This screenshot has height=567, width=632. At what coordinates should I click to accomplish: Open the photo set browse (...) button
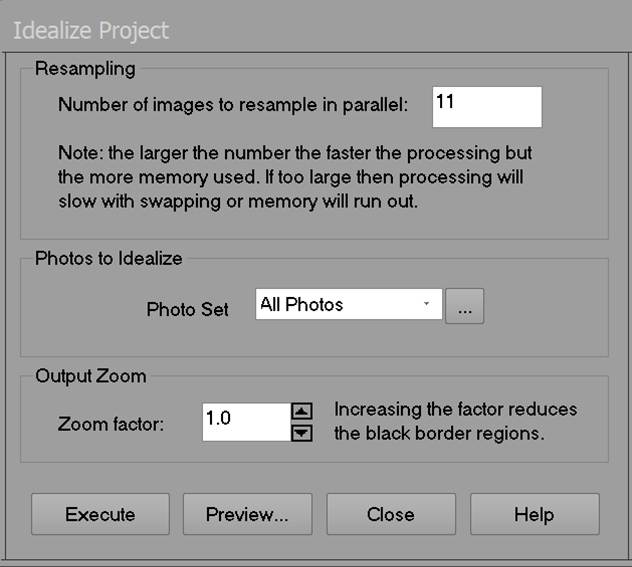pos(464,307)
